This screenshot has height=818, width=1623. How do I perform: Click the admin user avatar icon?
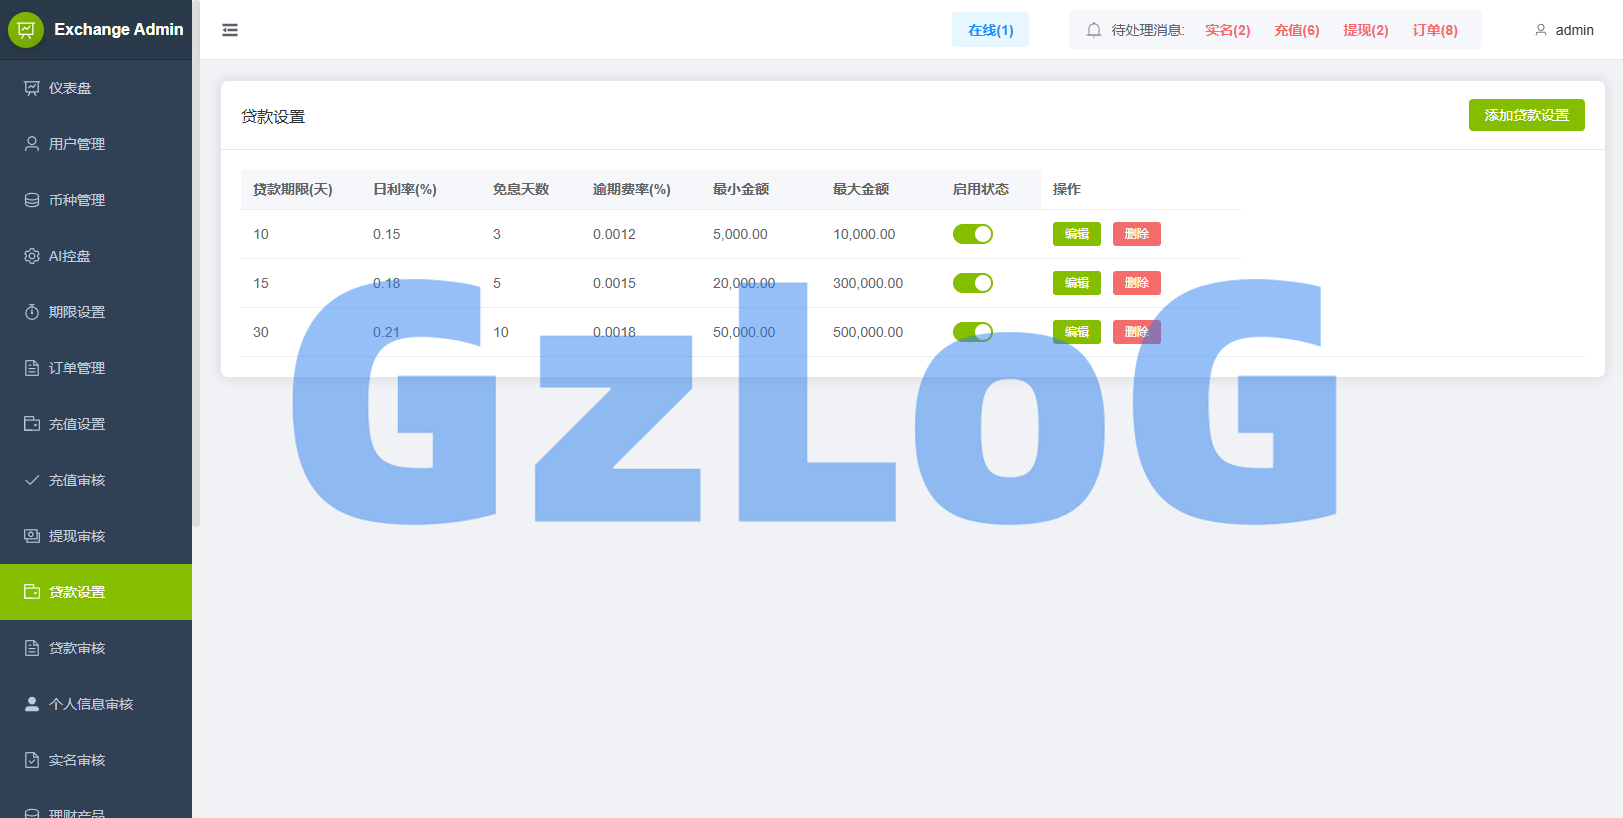tap(1541, 30)
